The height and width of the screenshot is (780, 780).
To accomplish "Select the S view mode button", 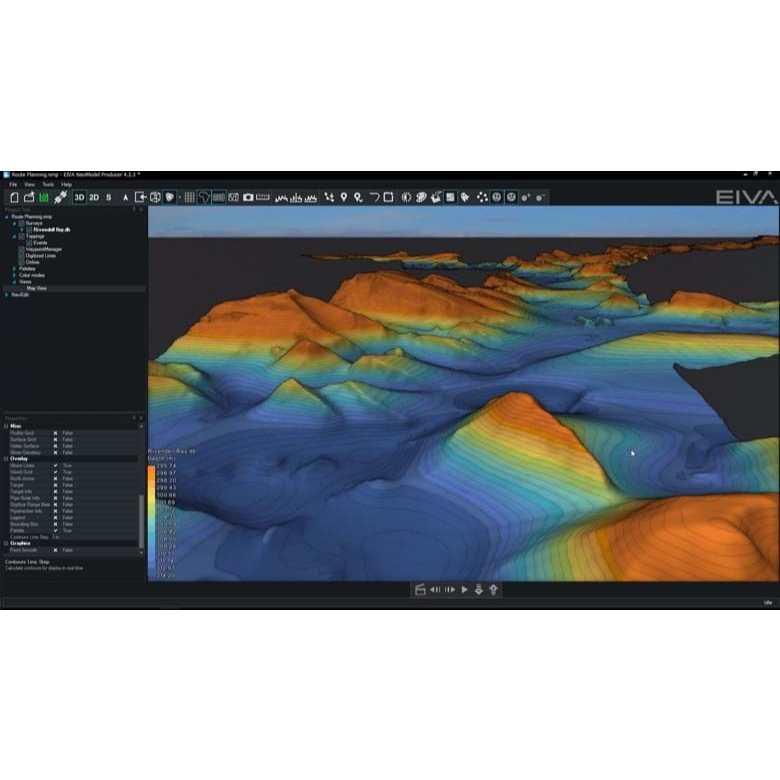I will point(108,197).
